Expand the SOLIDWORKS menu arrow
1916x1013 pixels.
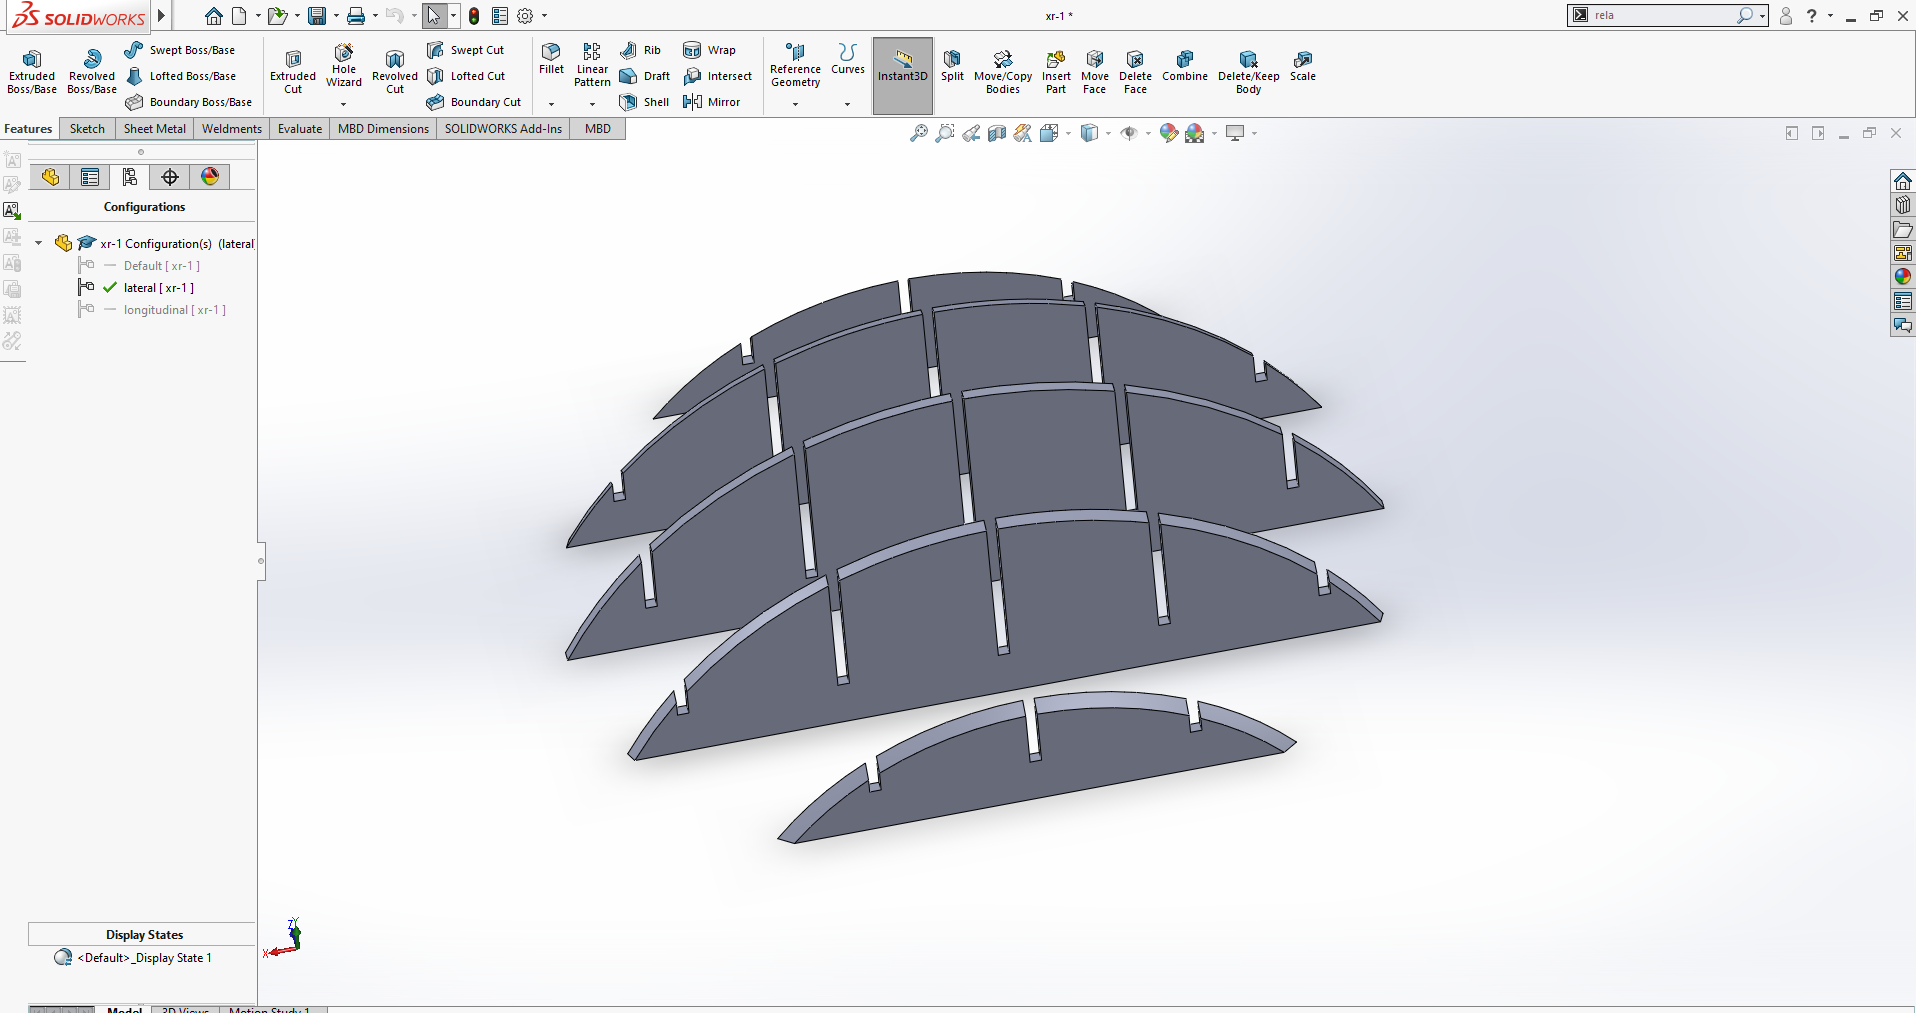pos(161,16)
